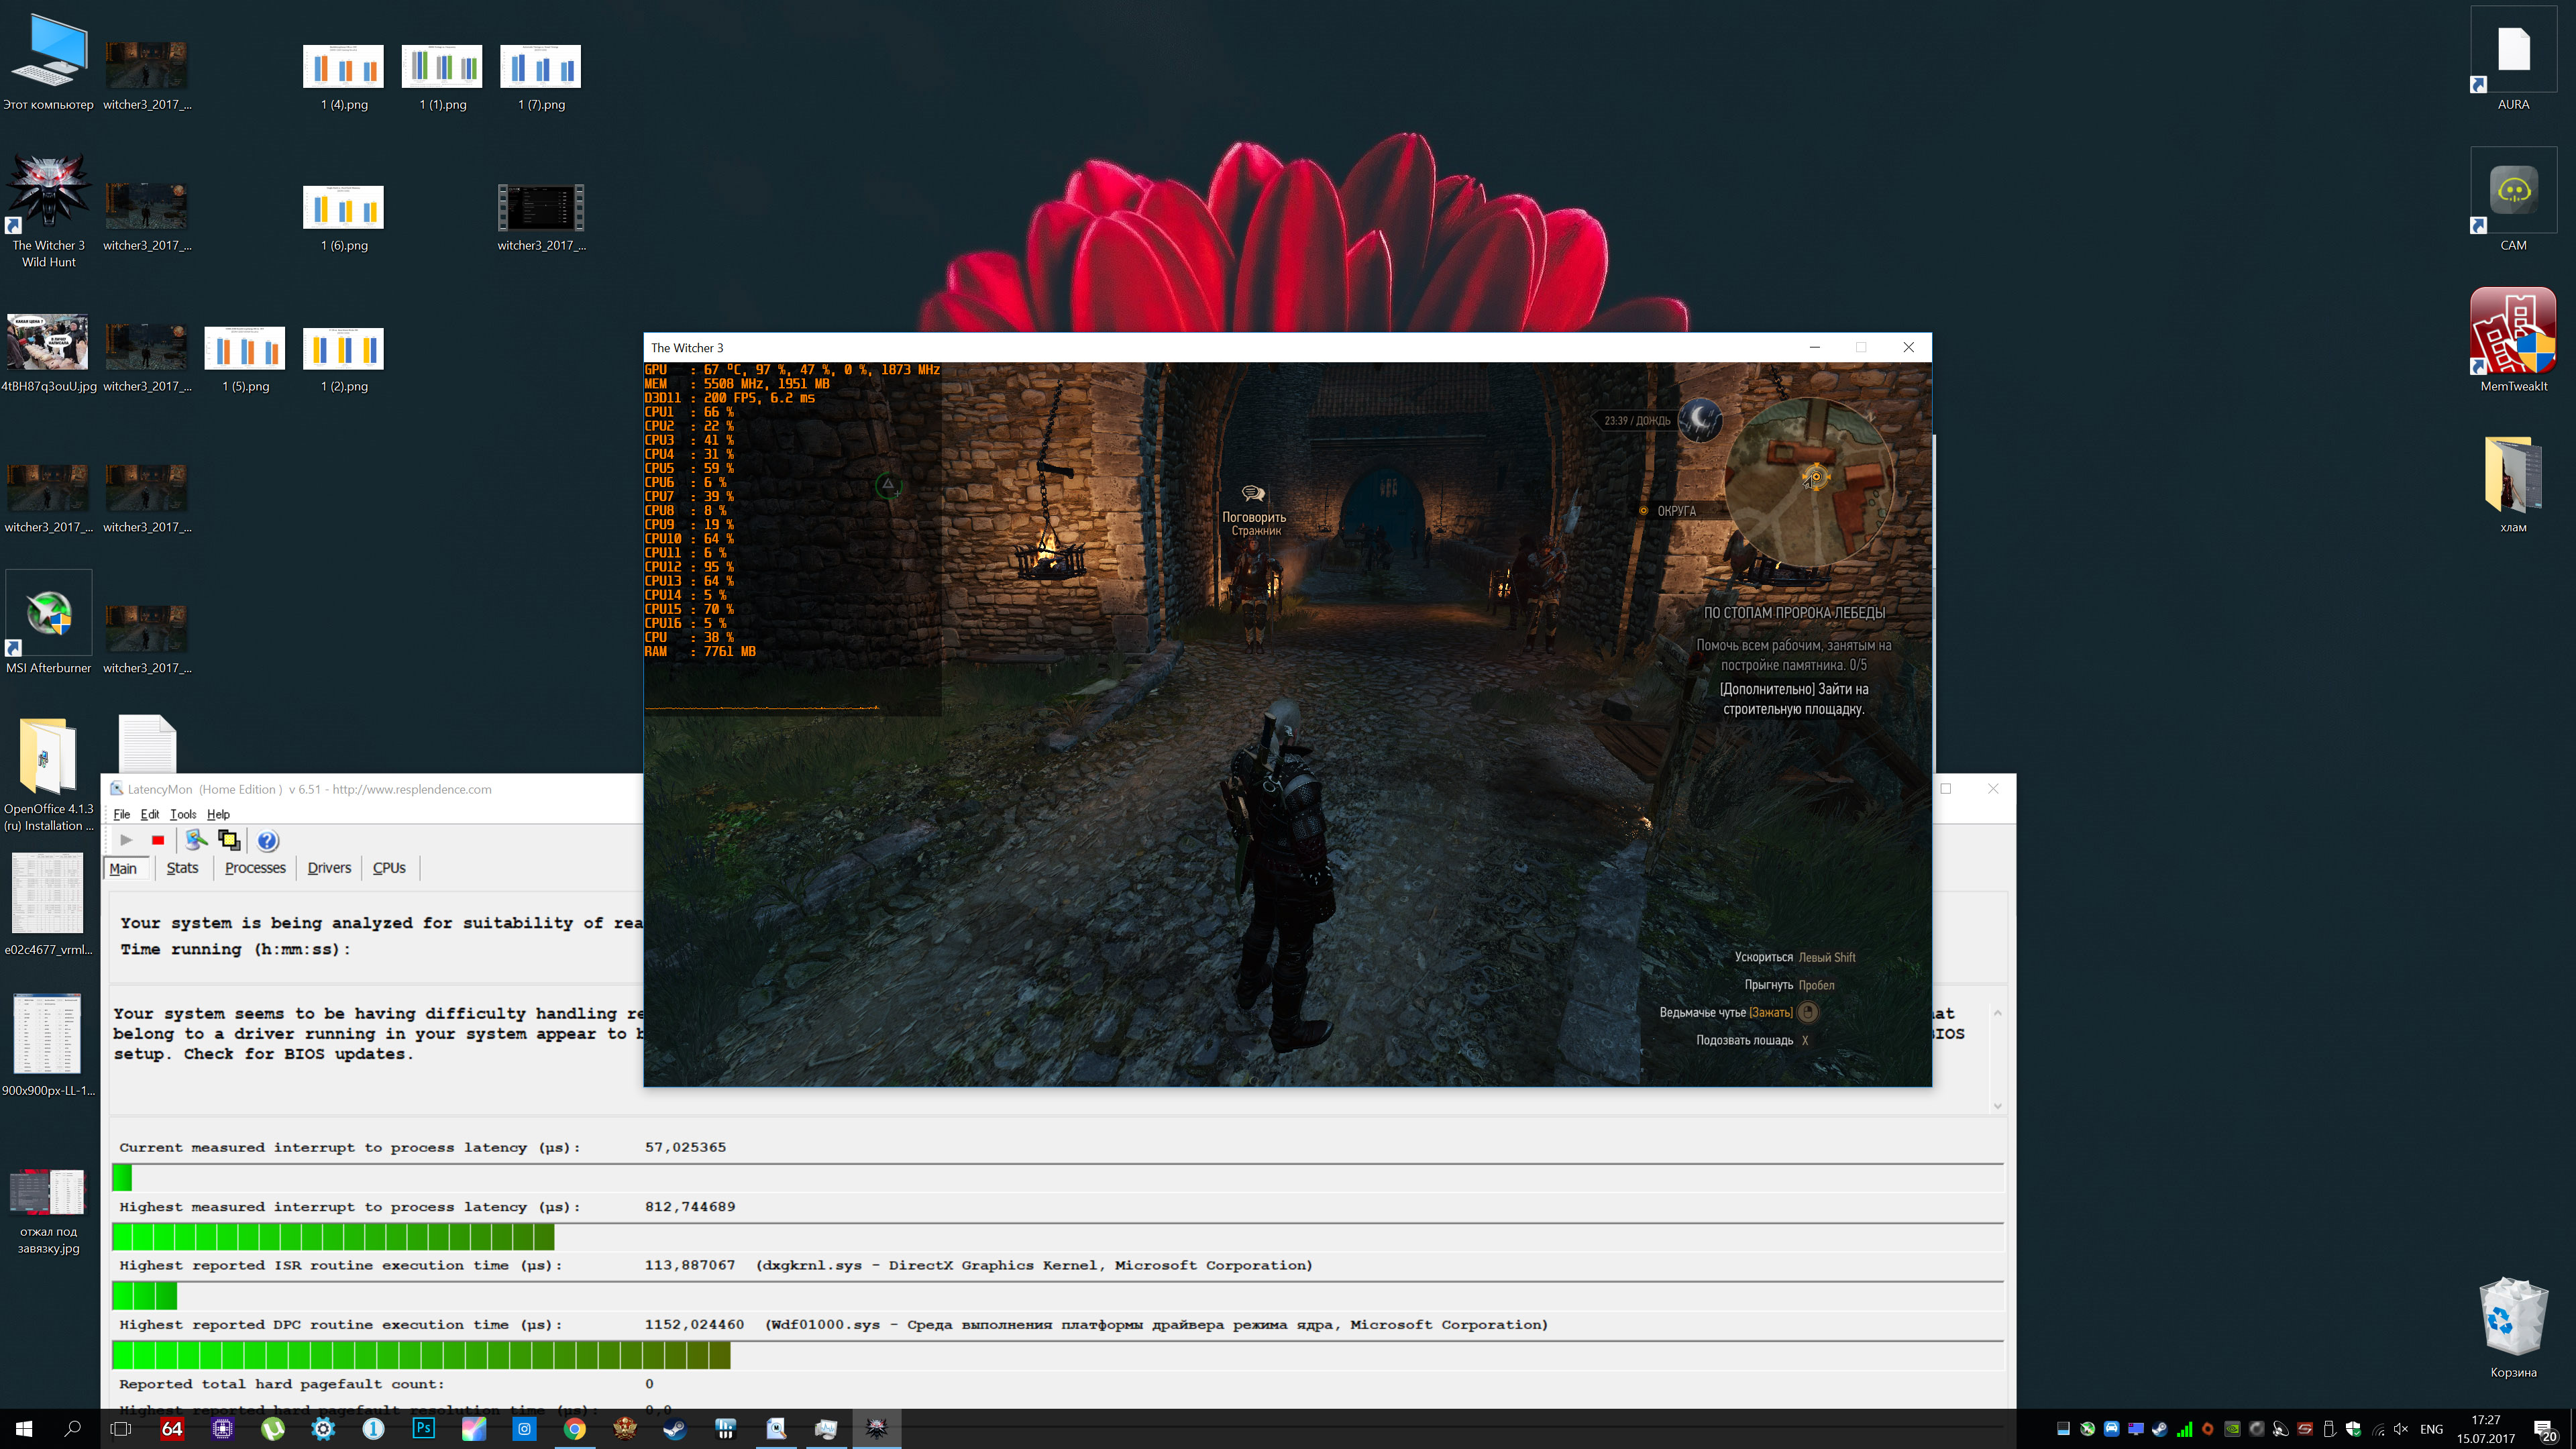Toggle the muted volume tray icon

[x=2401, y=1429]
